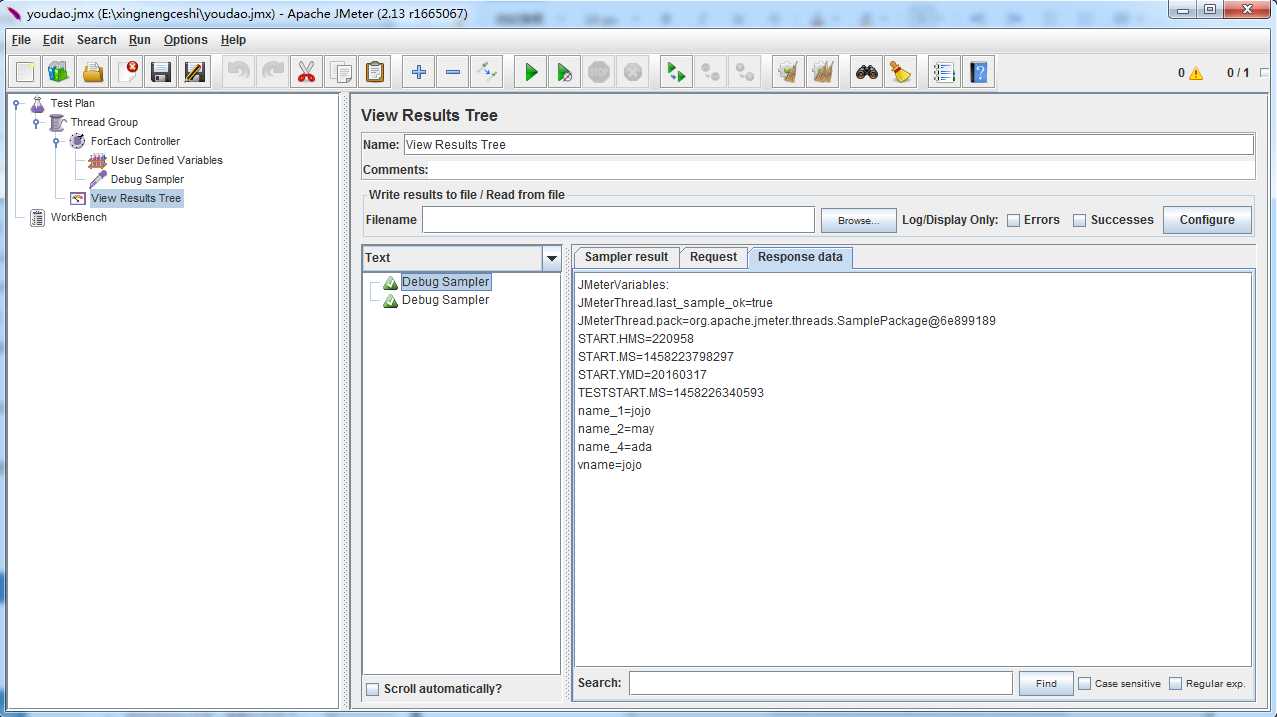
Task: Click the Function Helper list icon
Action: click(x=943, y=72)
